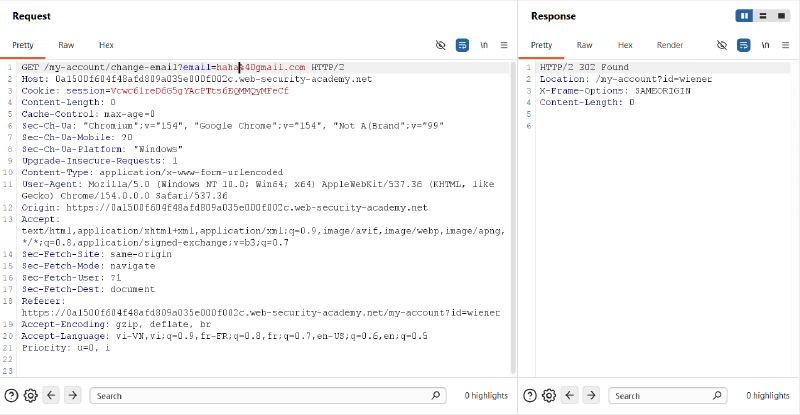Click the Priority header line
800x415 pixels.
(65, 348)
